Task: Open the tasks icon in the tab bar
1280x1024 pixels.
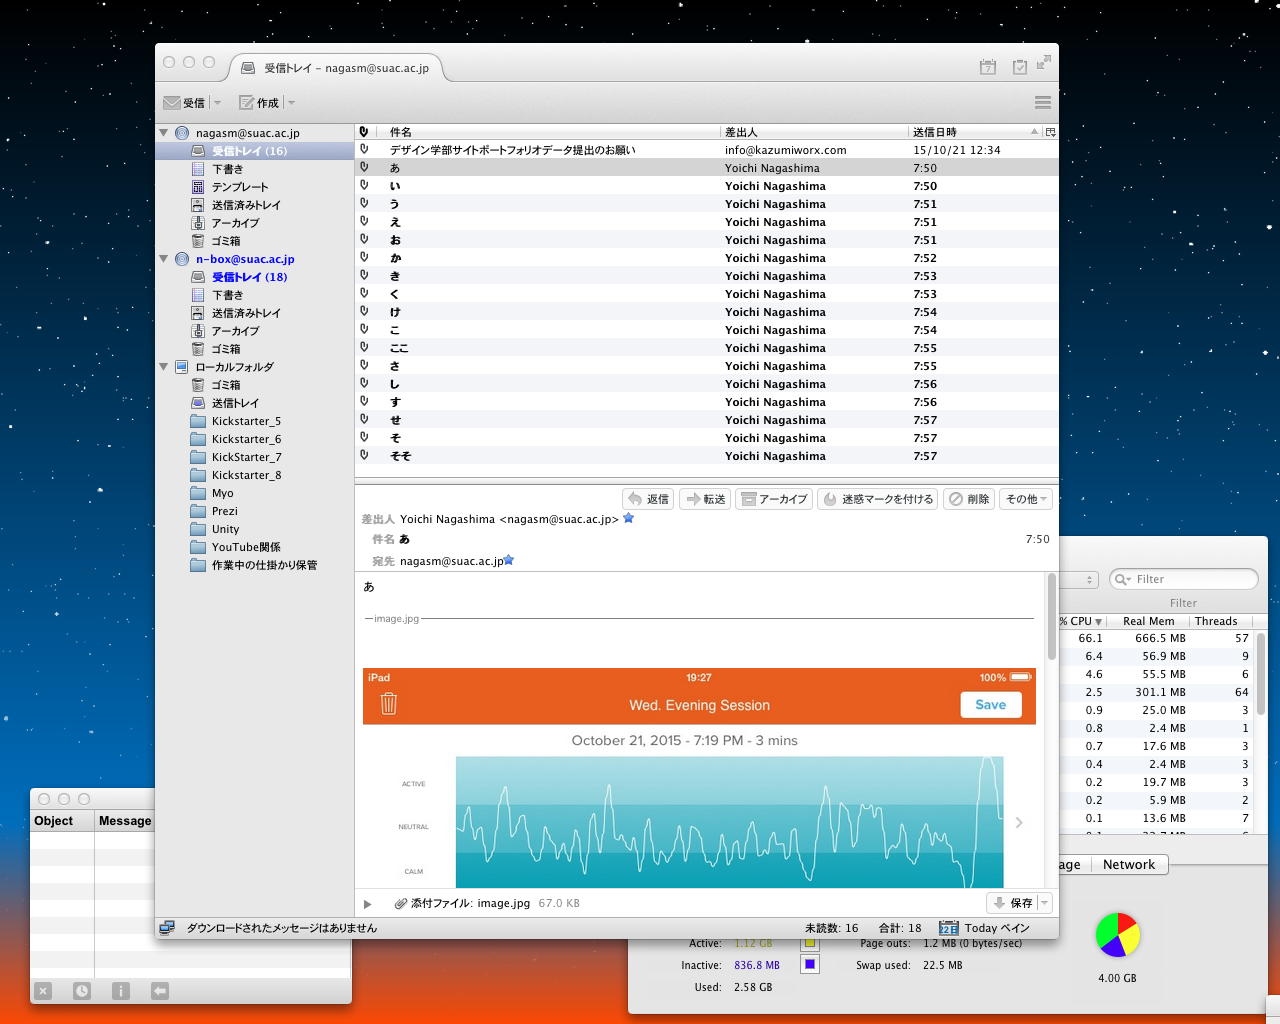Action: tap(1019, 67)
